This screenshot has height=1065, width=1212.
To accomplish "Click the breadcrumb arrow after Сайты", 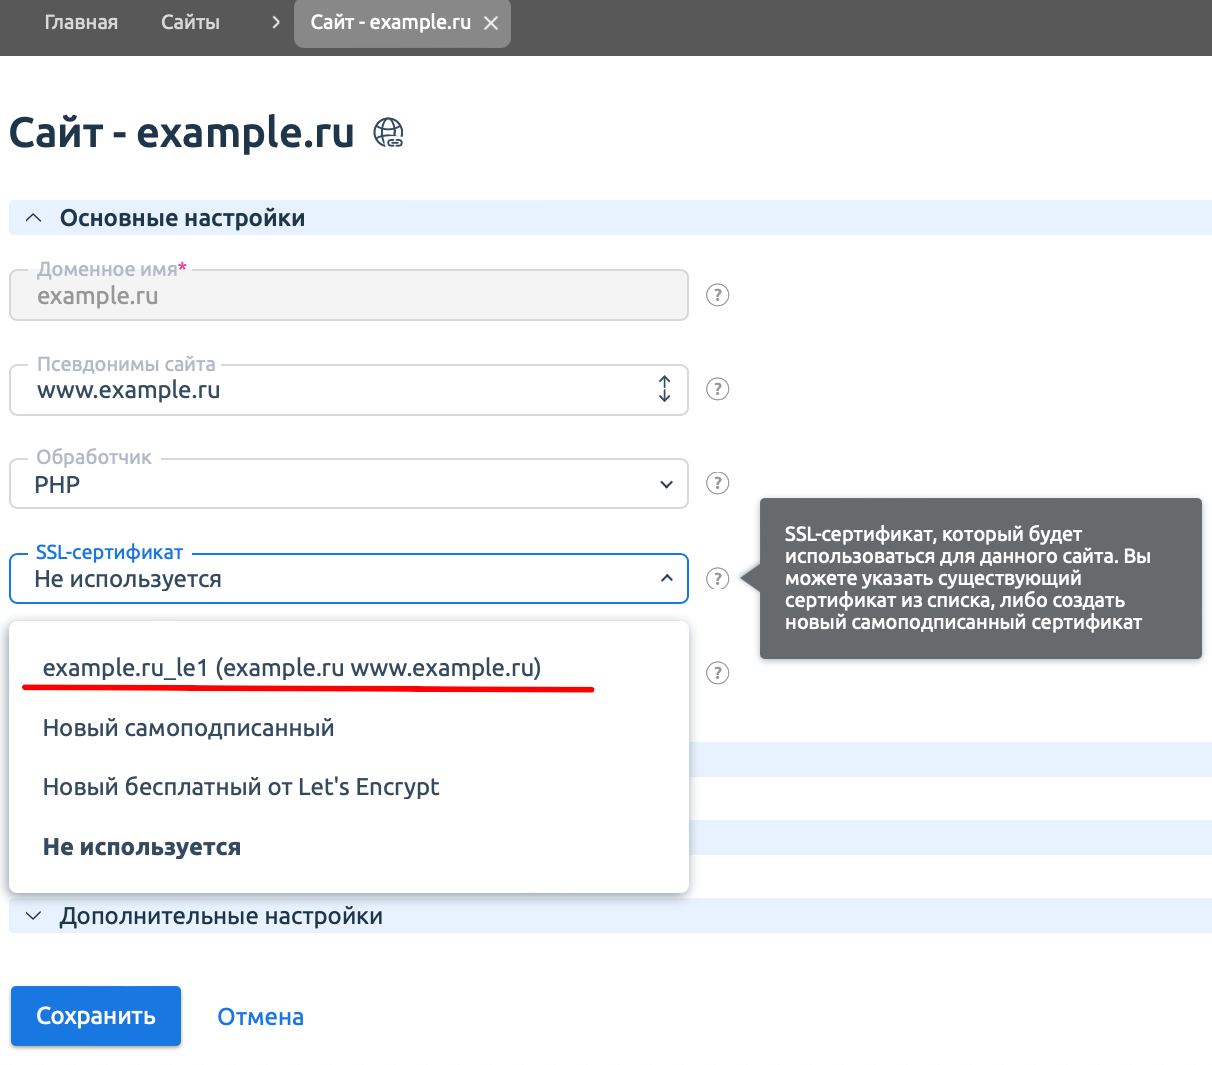I will [x=276, y=22].
